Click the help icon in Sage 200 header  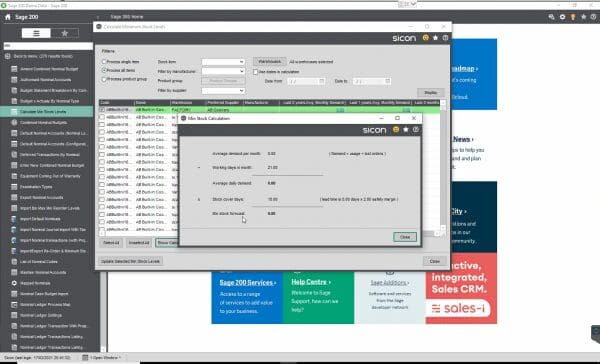(593, 17)
